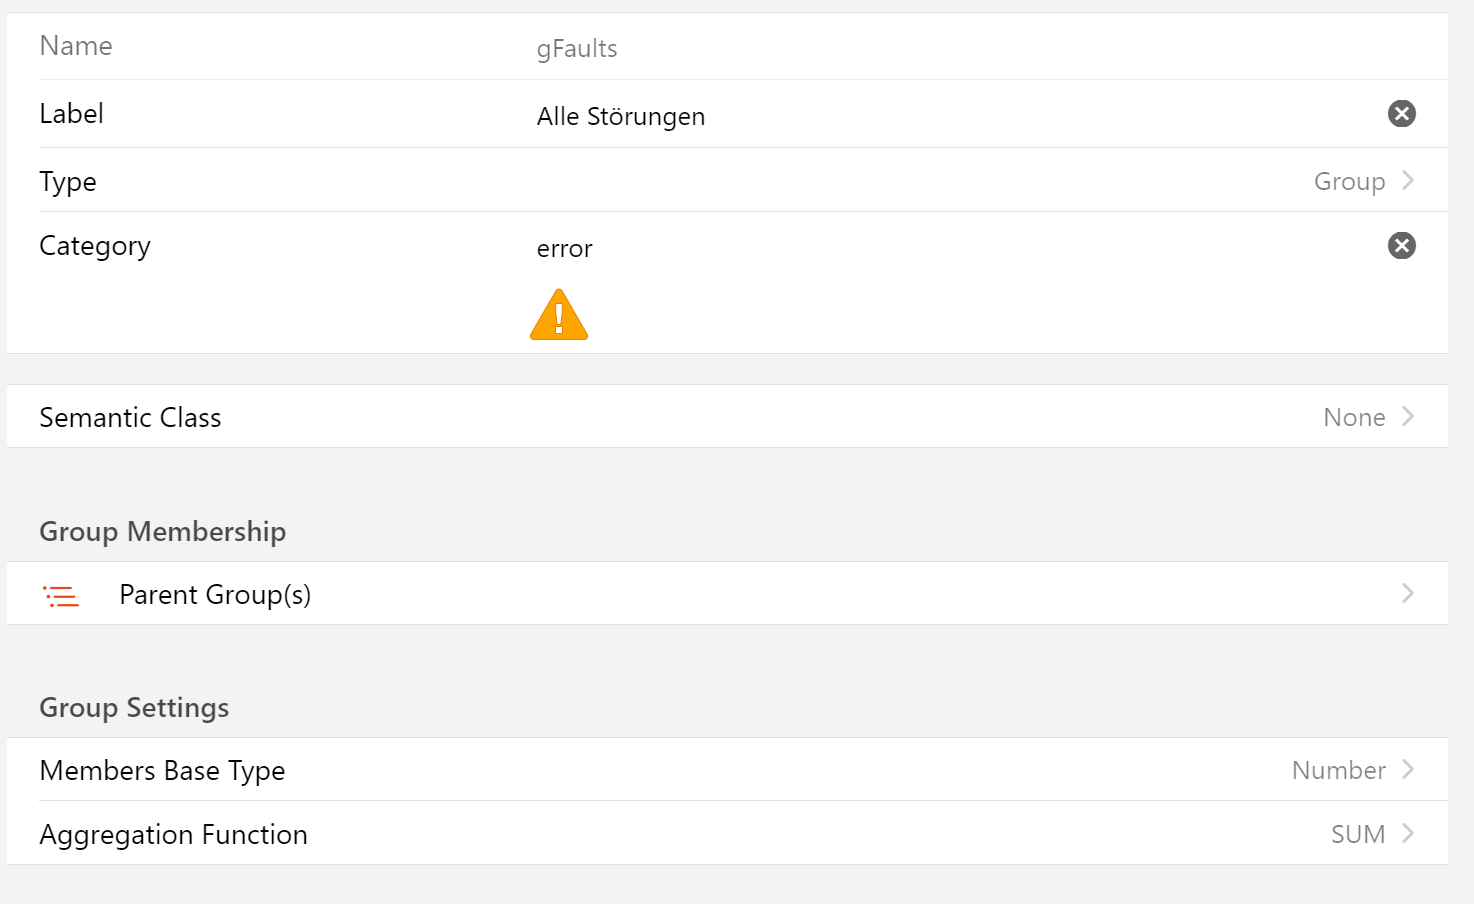Click the Semantic Class row label

coord(130,418)
